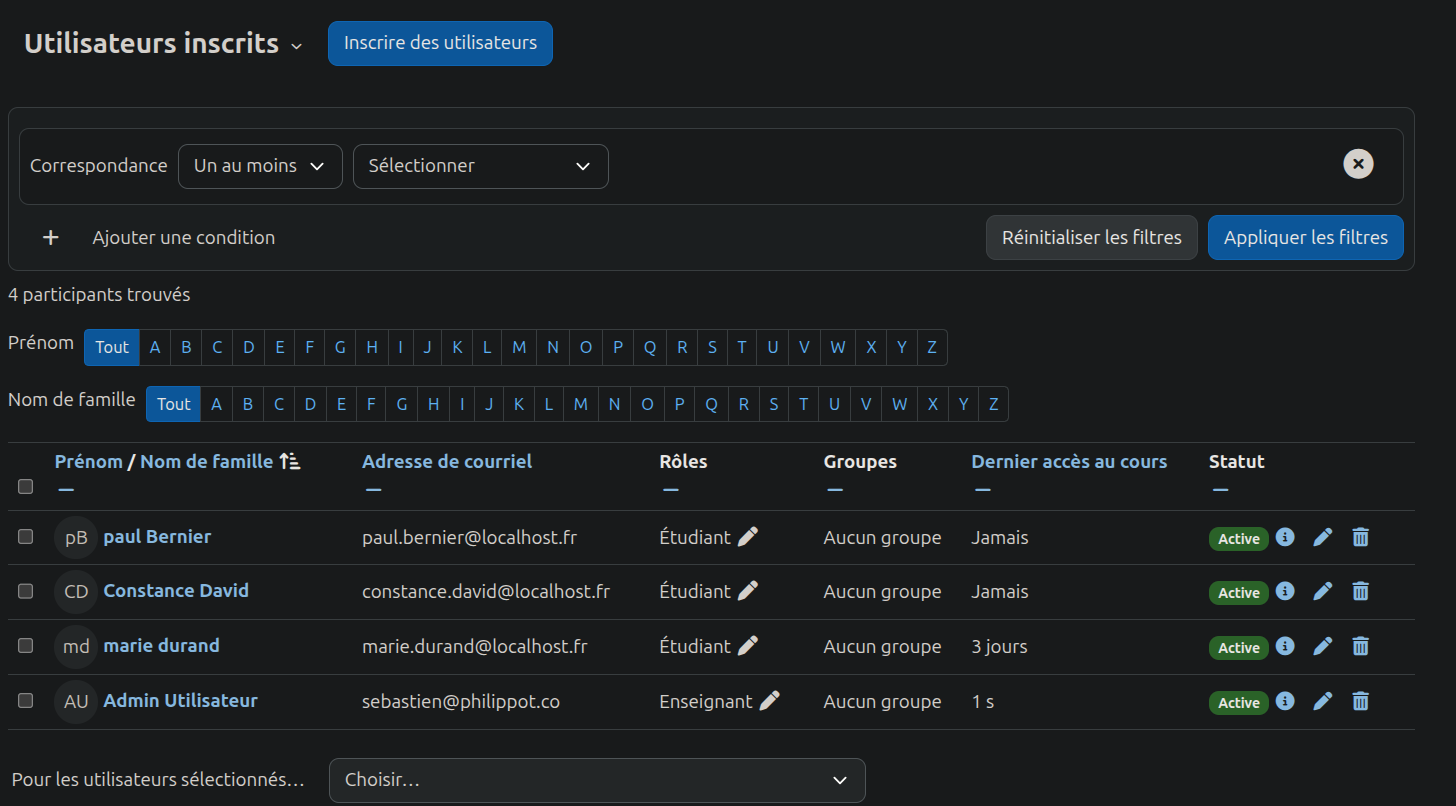Edit role pencil for paul Bernier
The height and width of the screenshot is (806, 1456).
748,537
